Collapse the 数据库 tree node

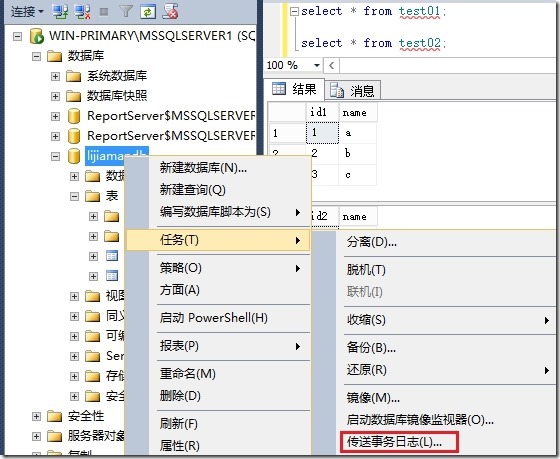pyautogui.click(x=36, y=56)
